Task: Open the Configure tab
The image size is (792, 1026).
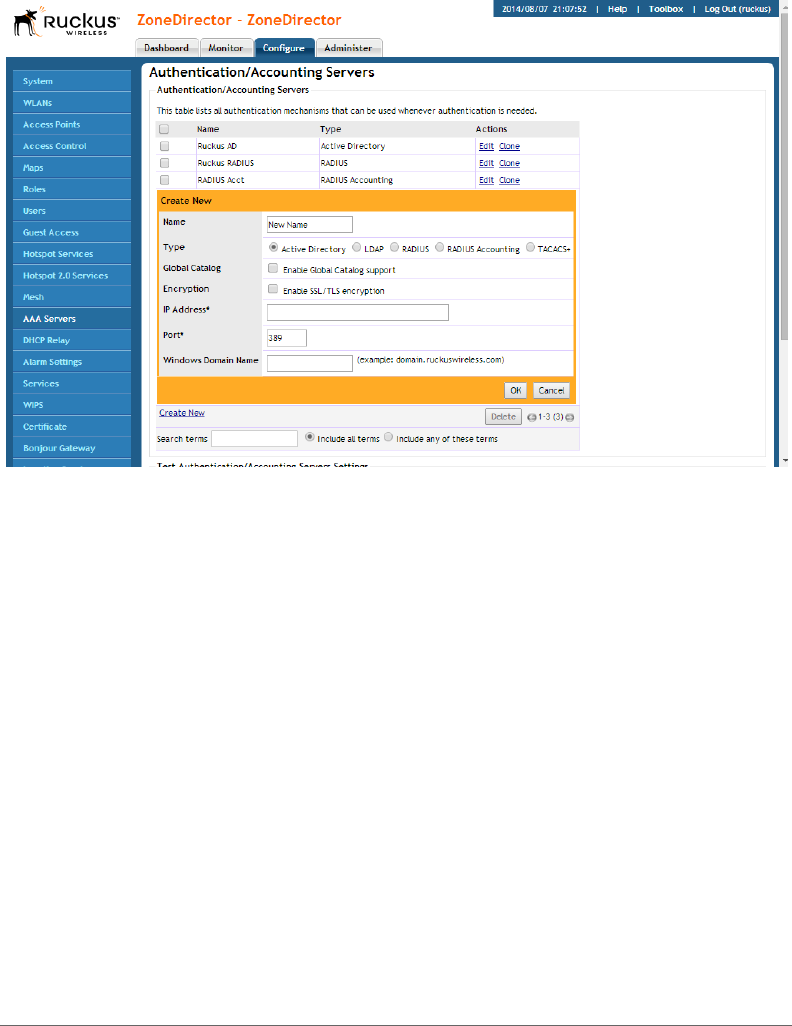Action: (x=283, y=48)
